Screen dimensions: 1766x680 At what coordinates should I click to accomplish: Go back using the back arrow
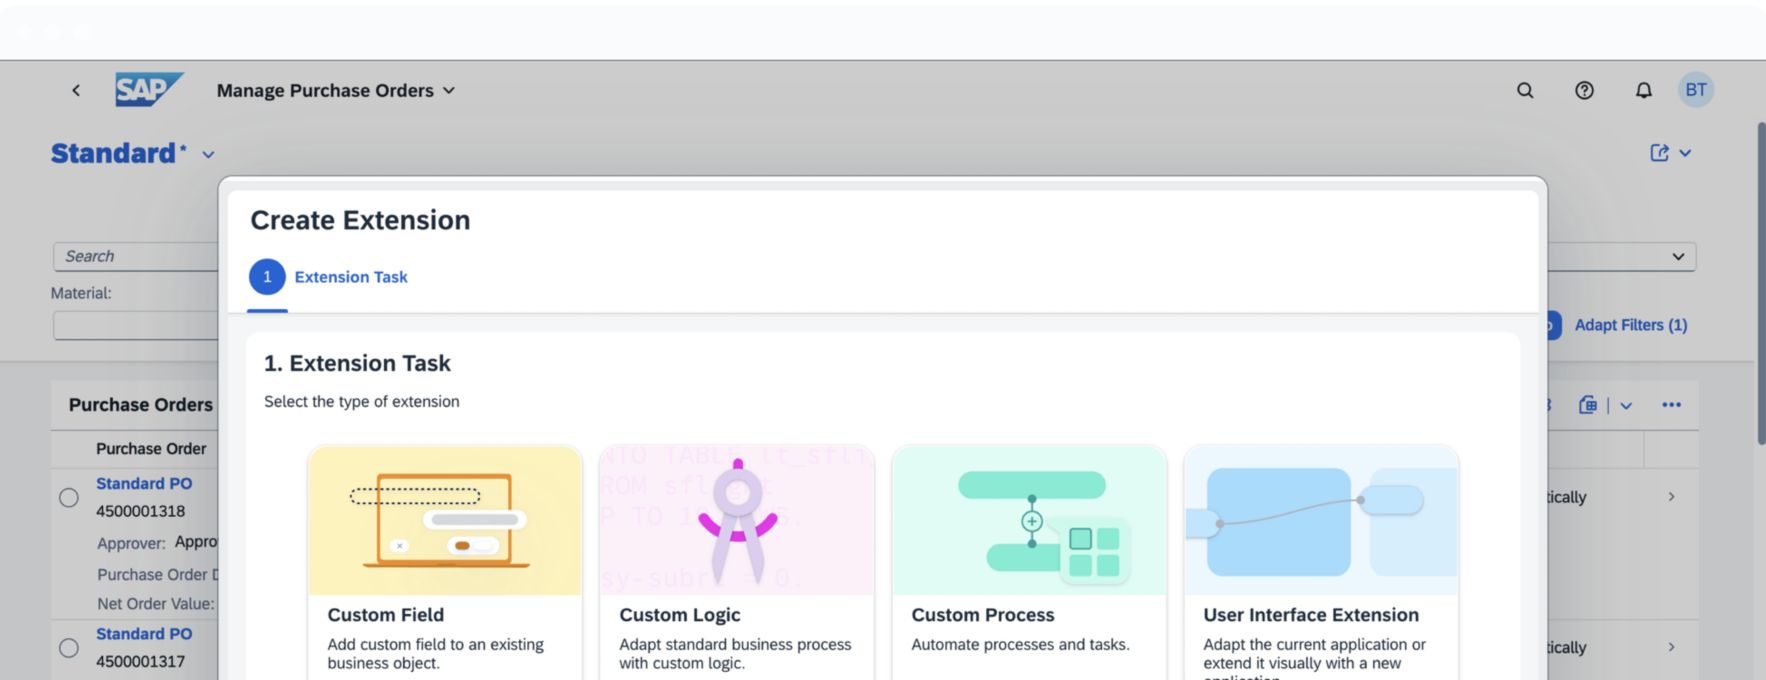pyautogui.click(x=76, y=90)
